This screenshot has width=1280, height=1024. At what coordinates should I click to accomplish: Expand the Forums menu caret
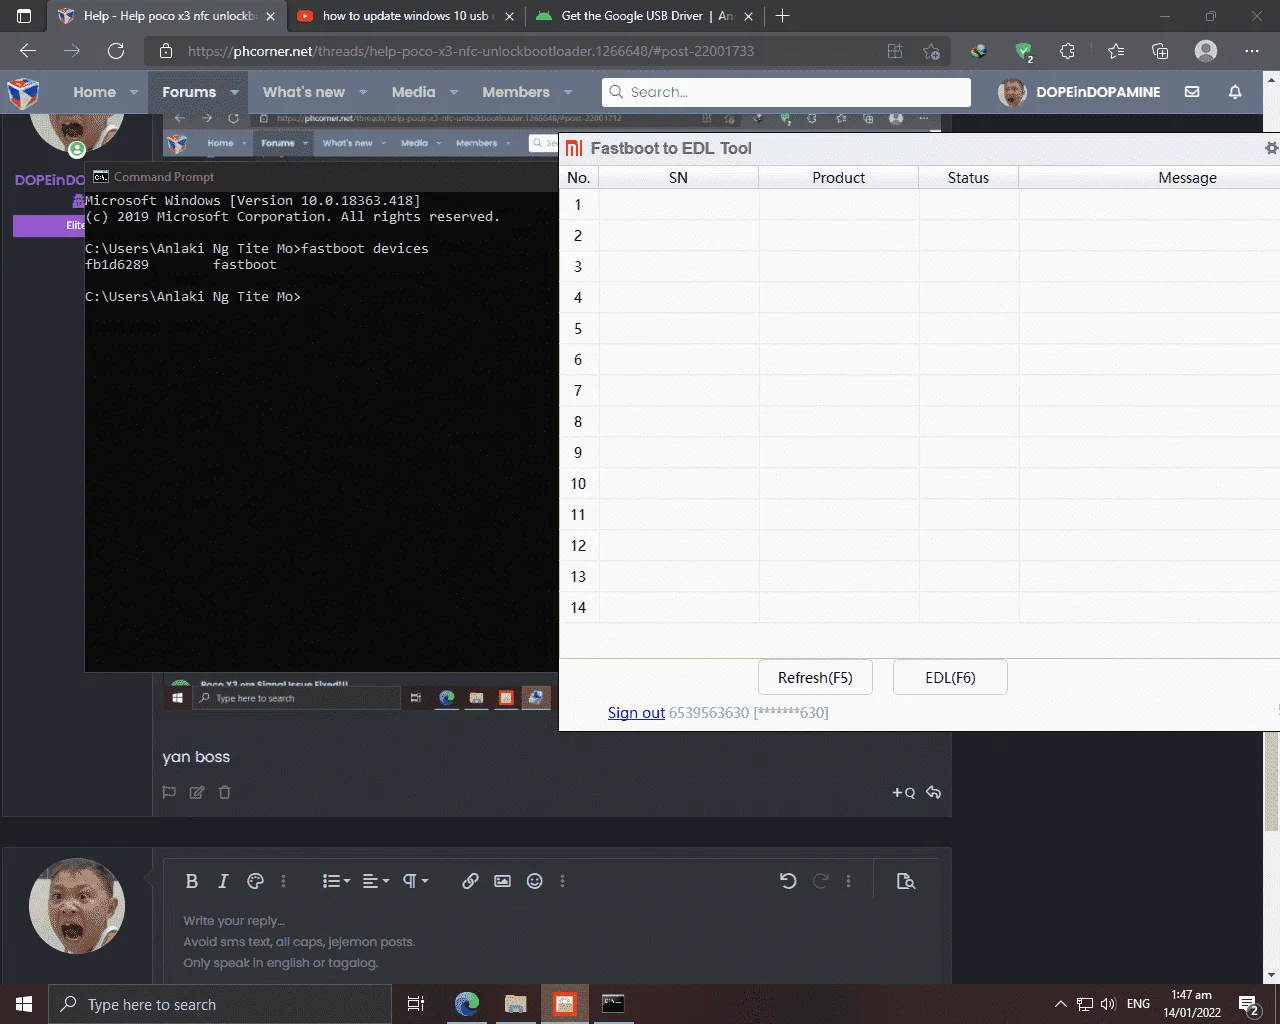tap(234, 92)
